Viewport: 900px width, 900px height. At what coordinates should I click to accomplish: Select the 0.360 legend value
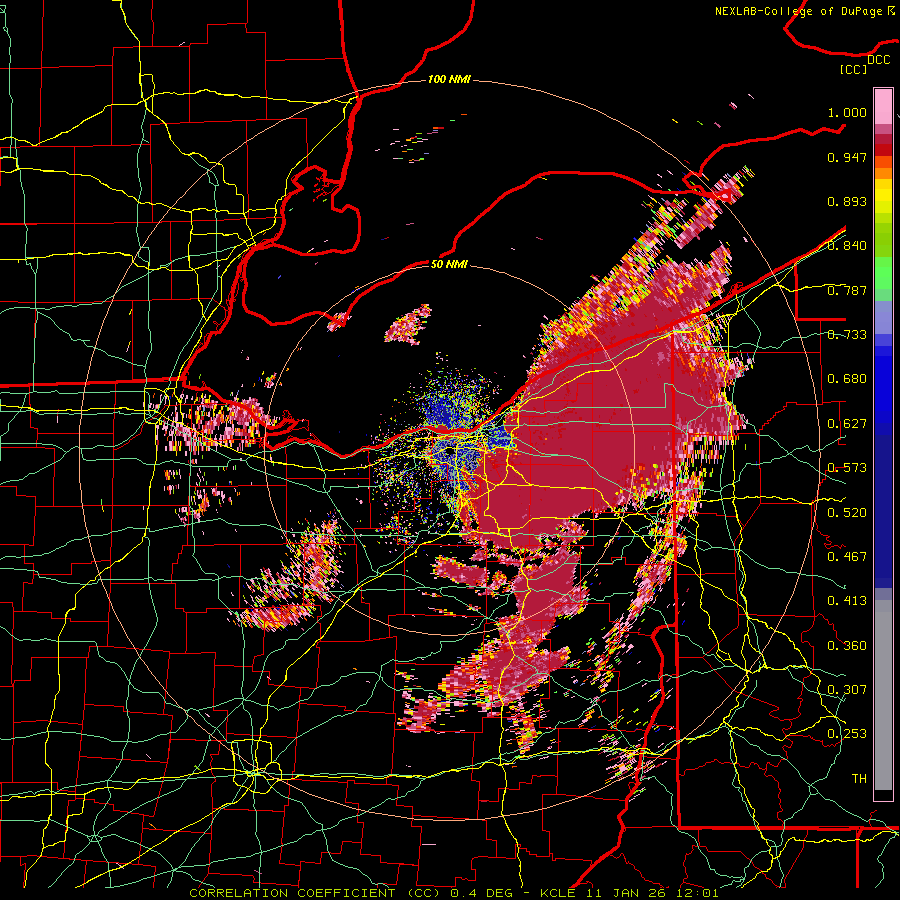[x=847, y=646]
